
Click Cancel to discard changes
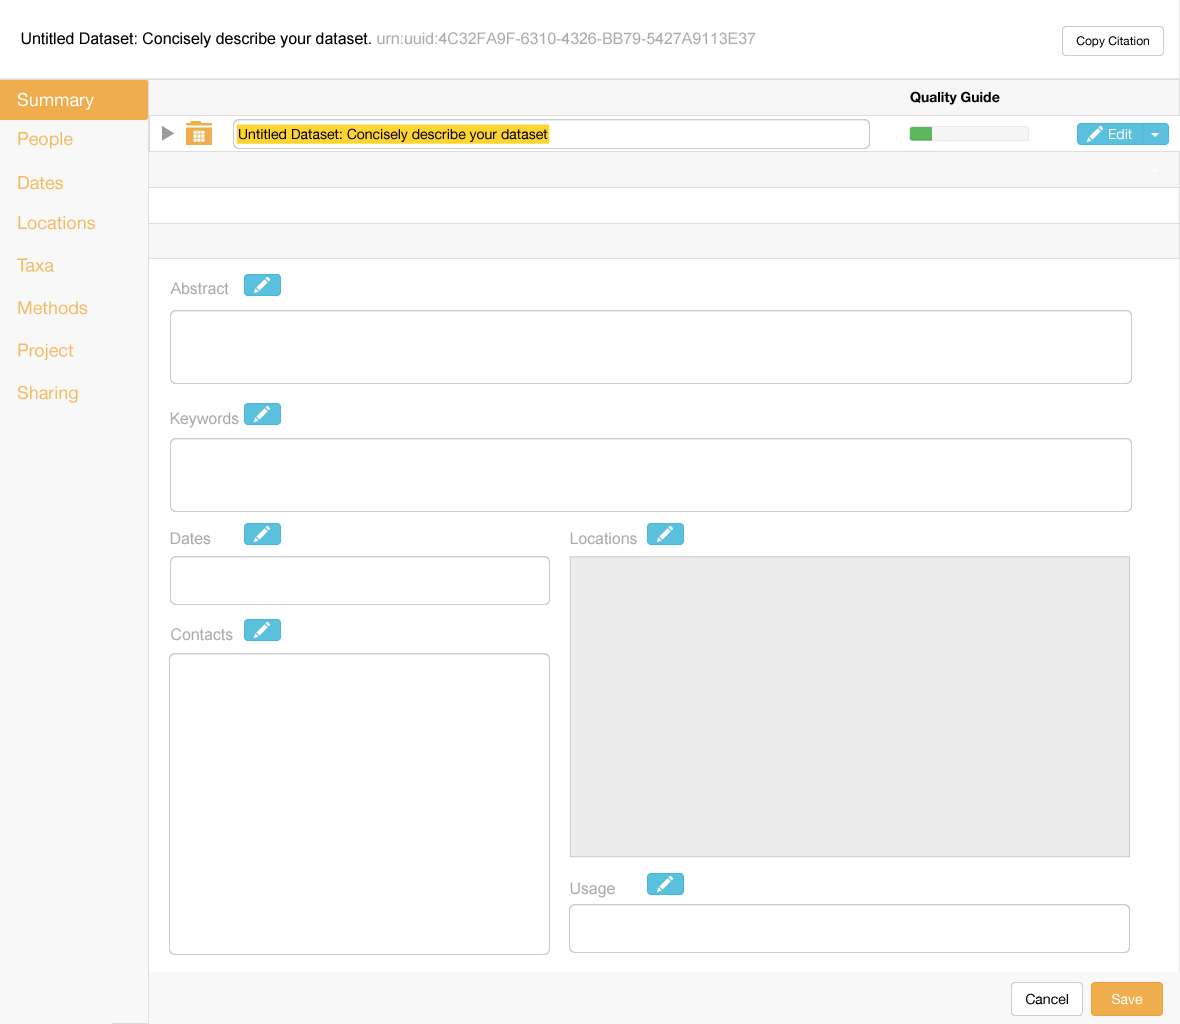(x=1046, y=999)
